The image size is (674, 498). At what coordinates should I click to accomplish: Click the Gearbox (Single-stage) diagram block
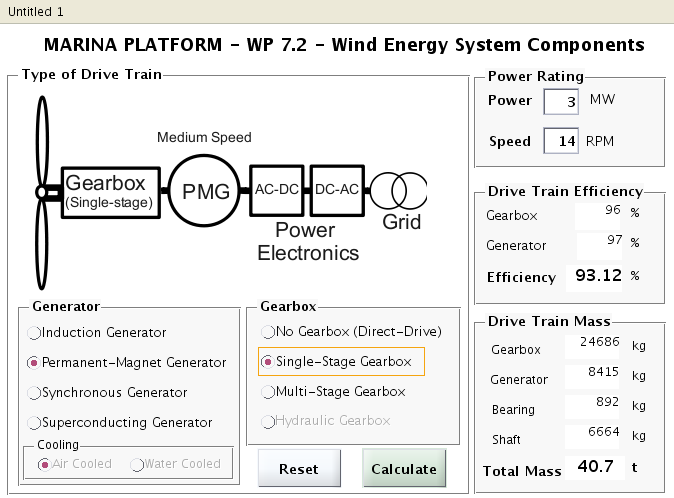coord(108,191)
